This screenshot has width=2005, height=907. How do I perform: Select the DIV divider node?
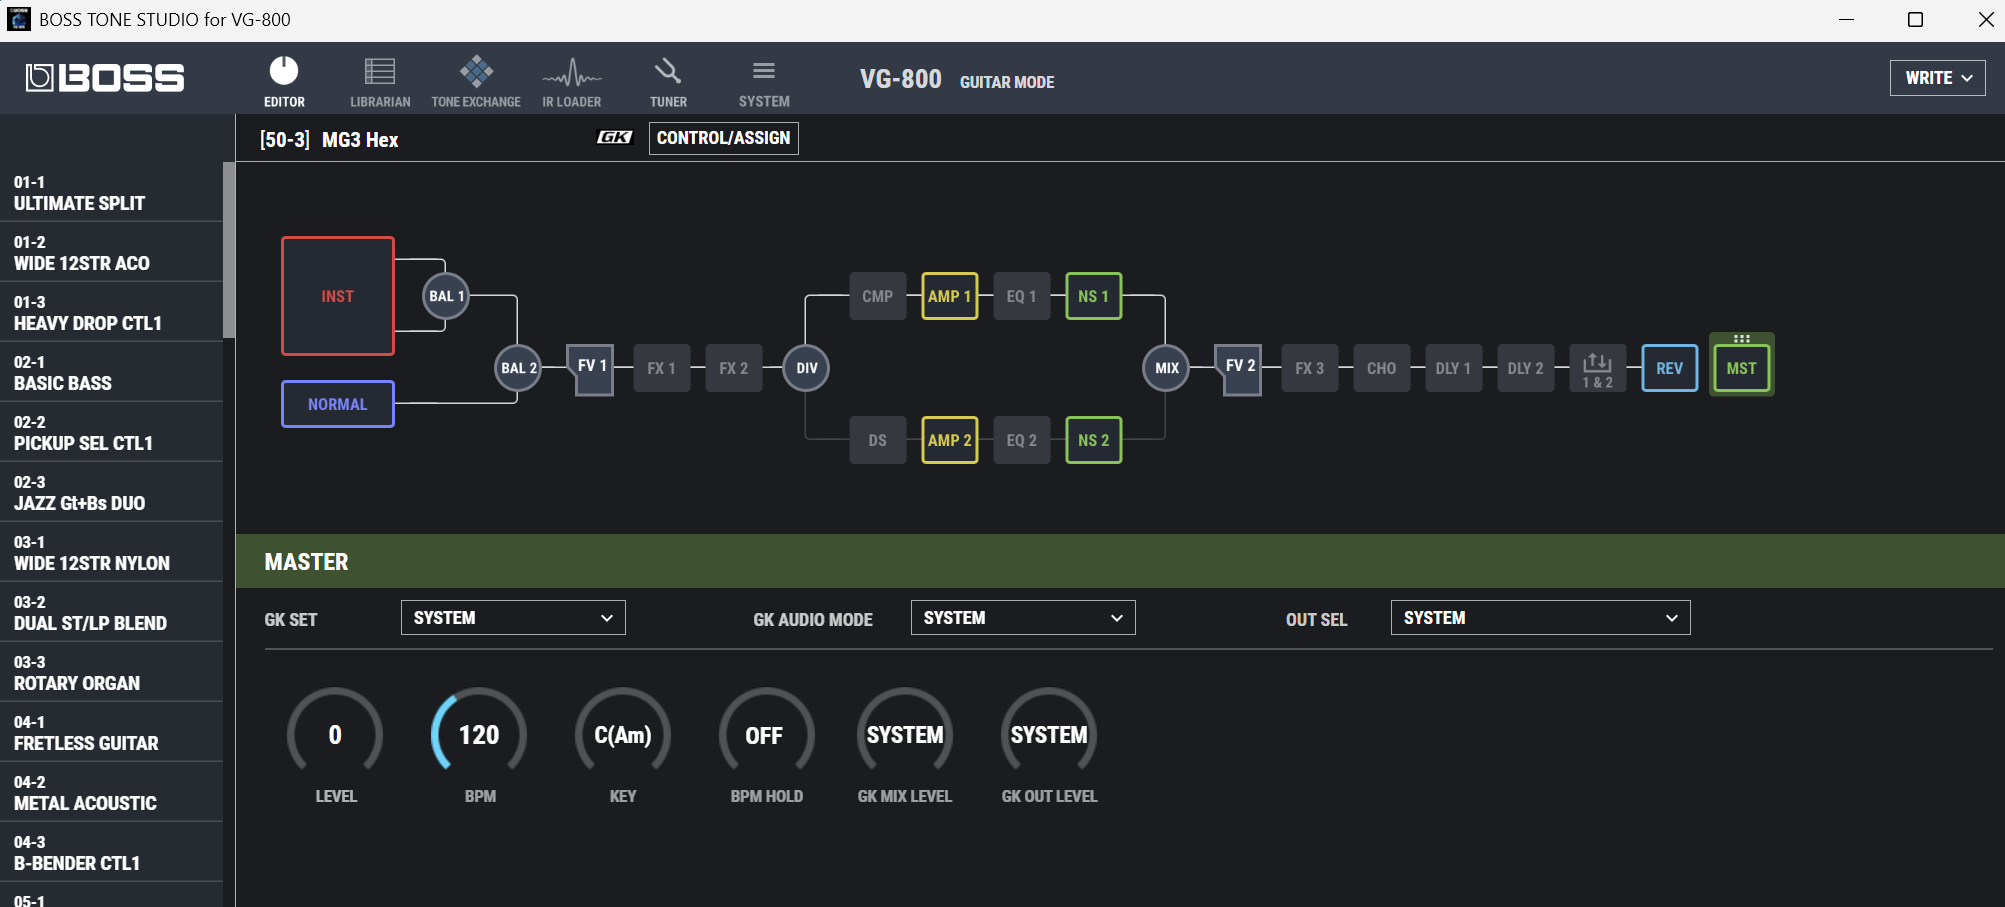(806, 368)
